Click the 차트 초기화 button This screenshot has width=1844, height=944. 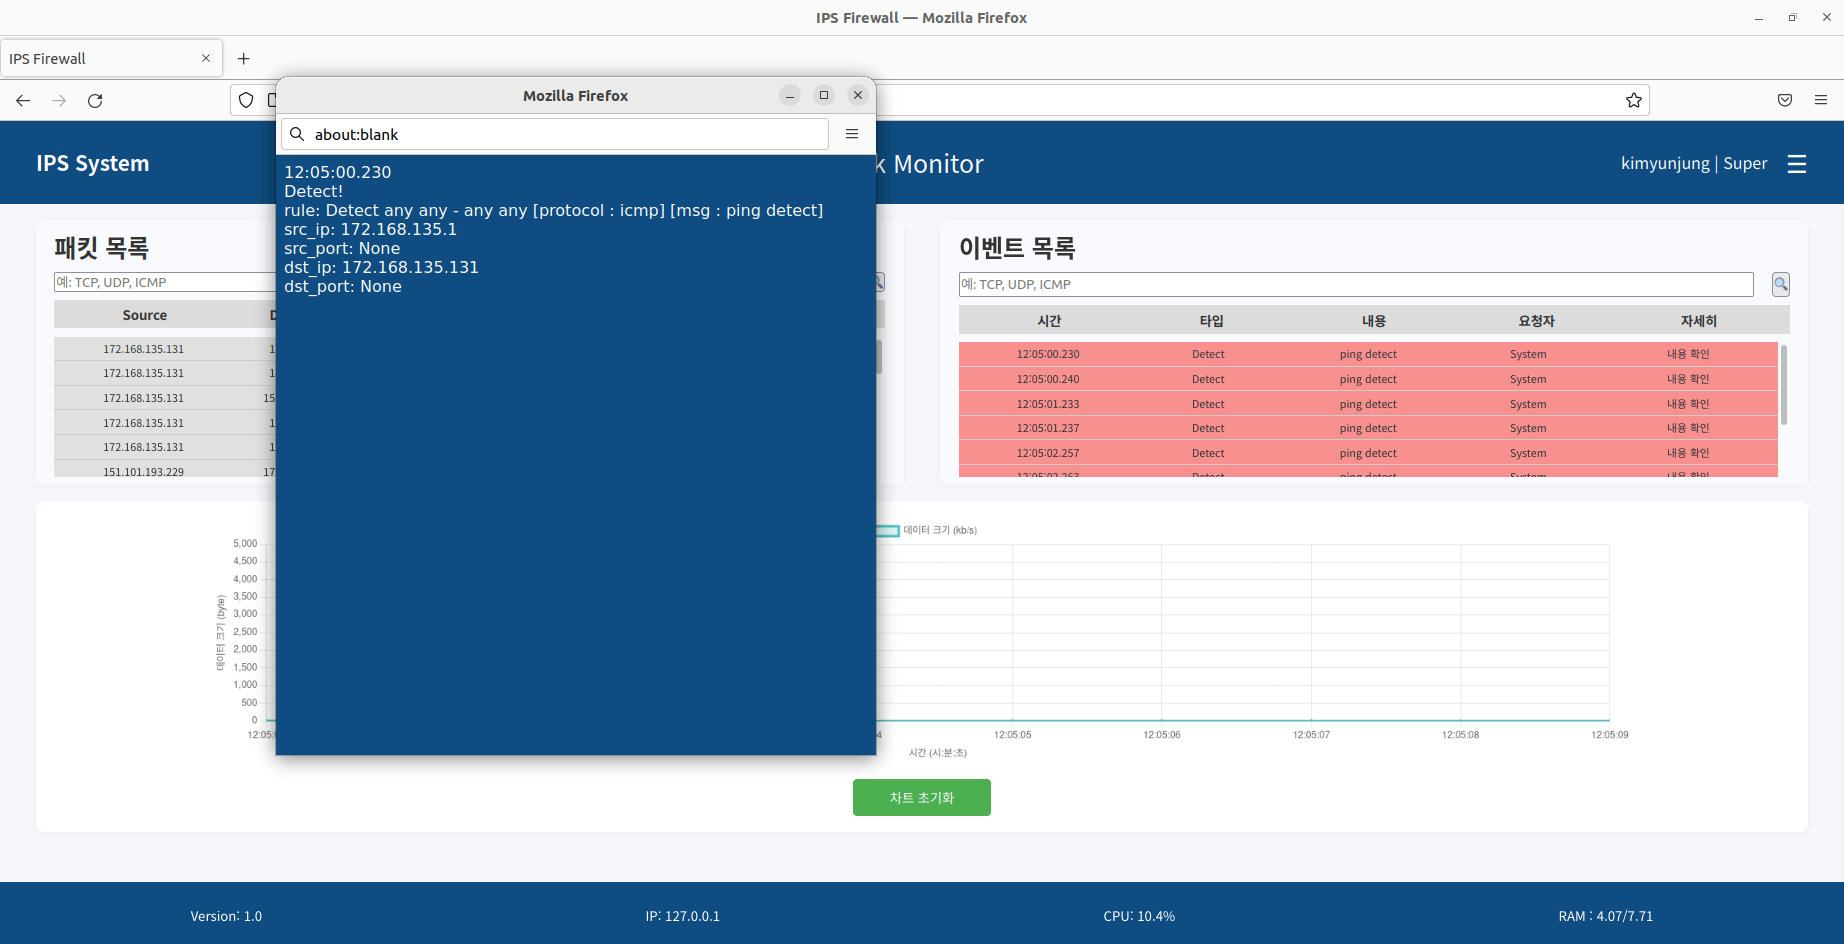(x=921, y=798)
